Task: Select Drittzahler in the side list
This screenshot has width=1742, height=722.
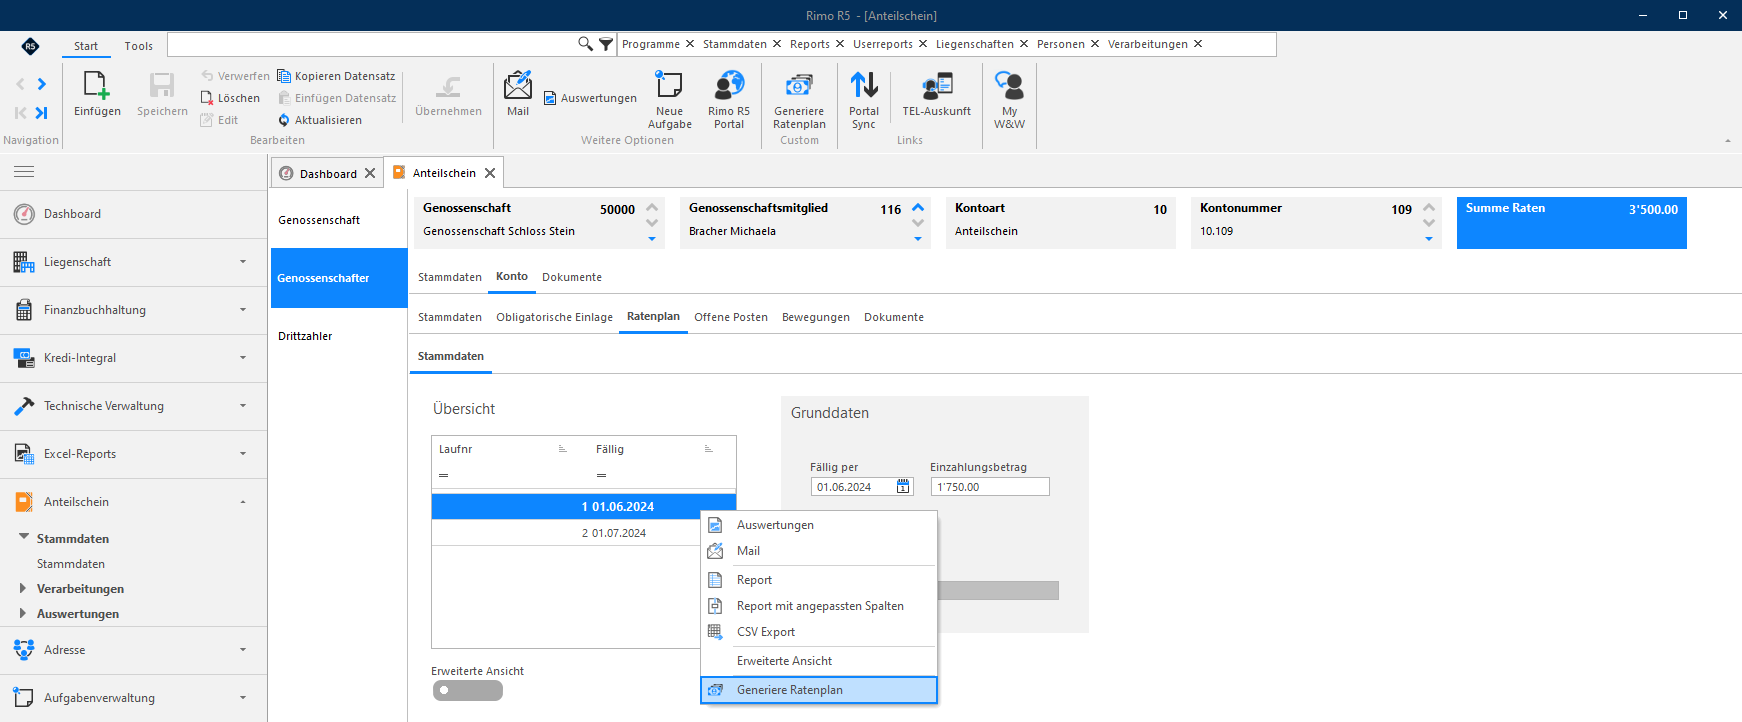Action: (x=339, y=336)
